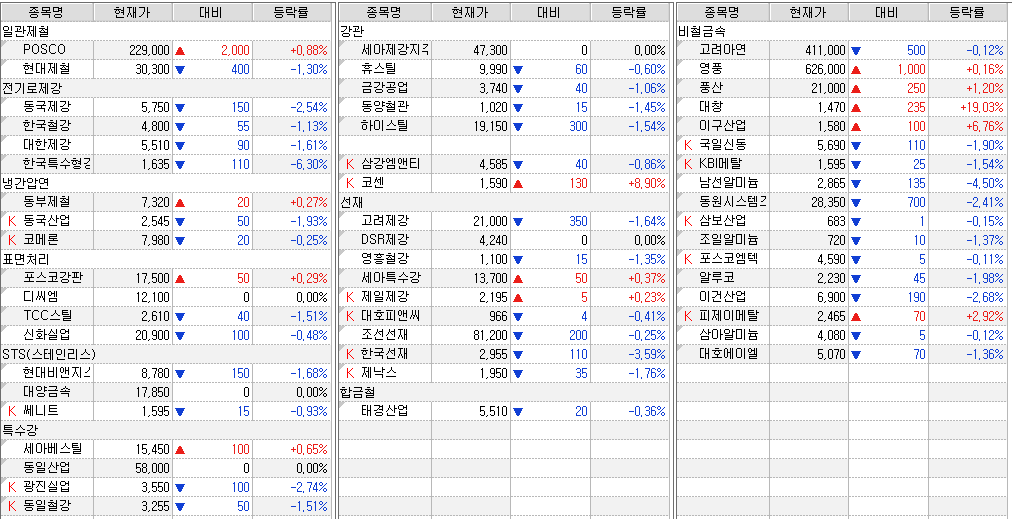Click the K marker beside 동국산업
Image resolution: width=1012 pixels, height=519 pixels.
coord(12,221)
